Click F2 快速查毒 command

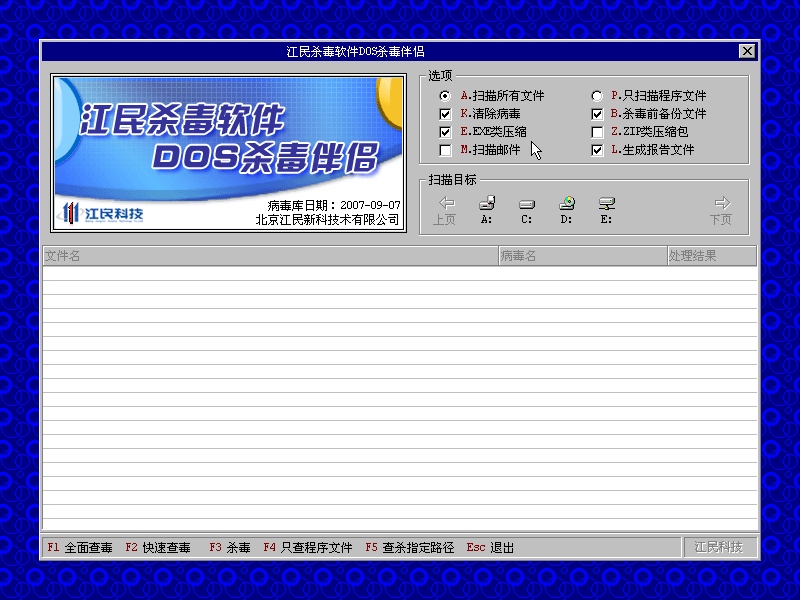pos(158,547)
